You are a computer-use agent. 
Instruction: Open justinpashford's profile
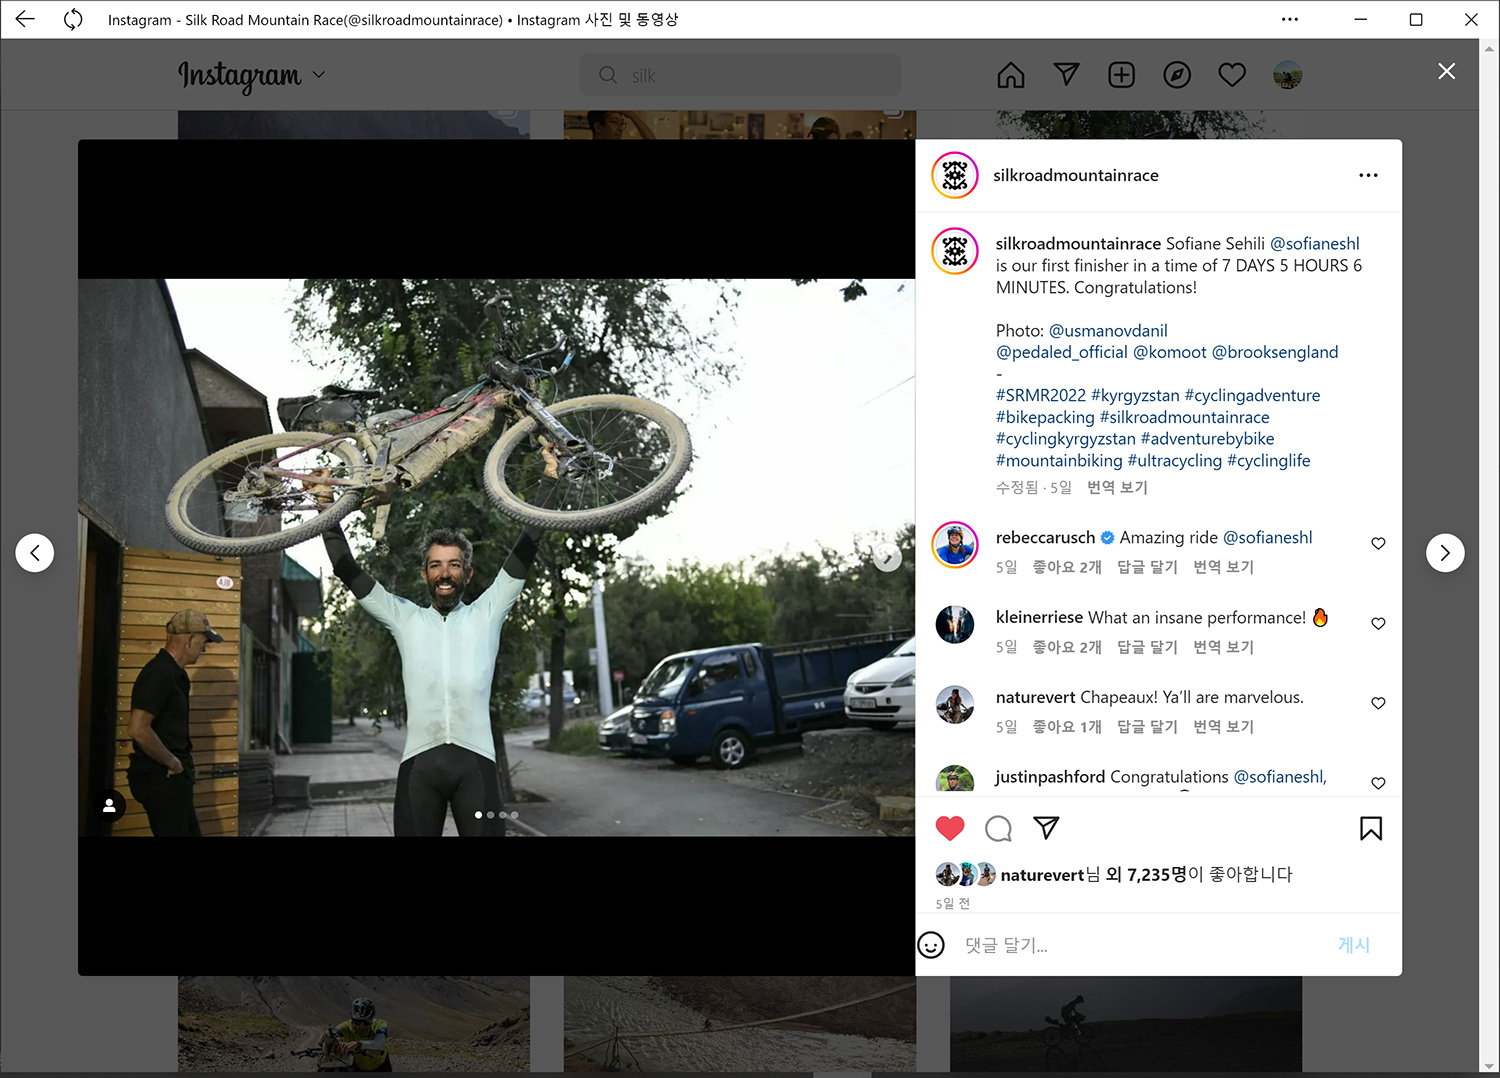1050,777
